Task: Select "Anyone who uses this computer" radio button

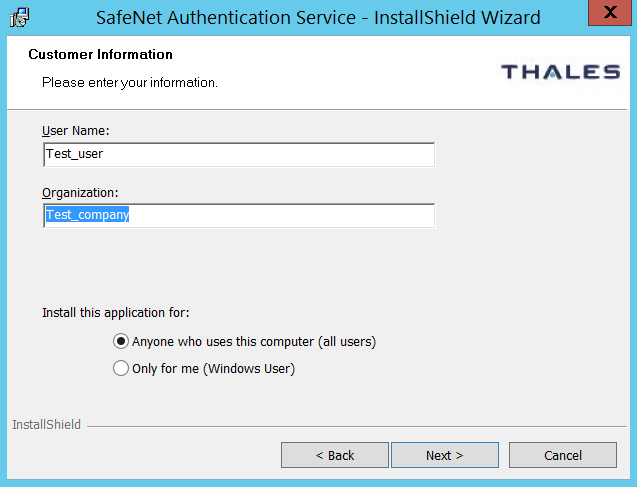Action: pyautogui.click(x=122, y=341)
